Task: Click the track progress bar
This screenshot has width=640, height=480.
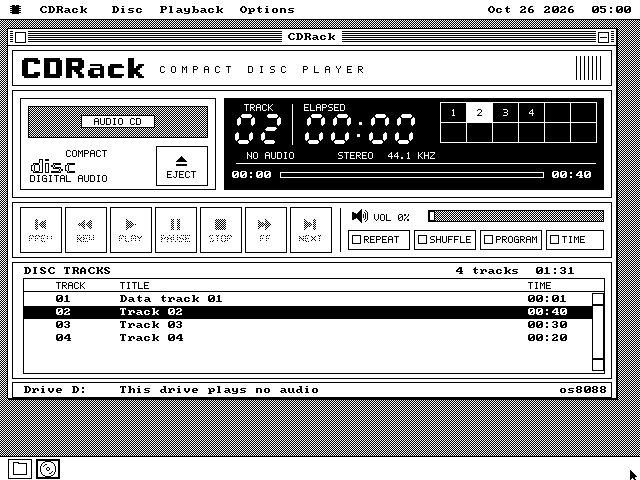Action: click(411, 175)
